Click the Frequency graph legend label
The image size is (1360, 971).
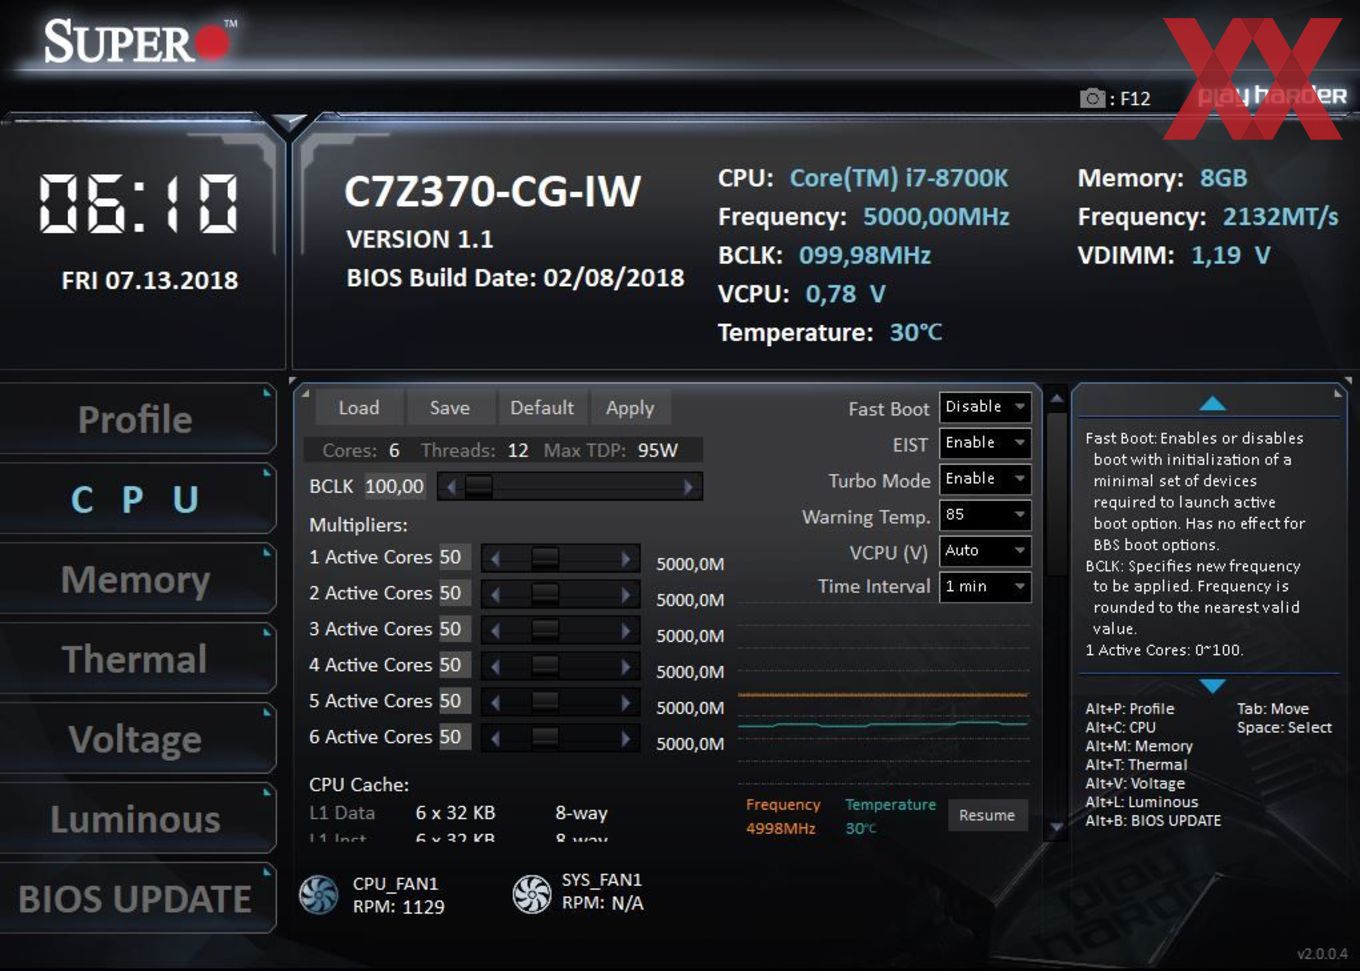coord(783,805)
